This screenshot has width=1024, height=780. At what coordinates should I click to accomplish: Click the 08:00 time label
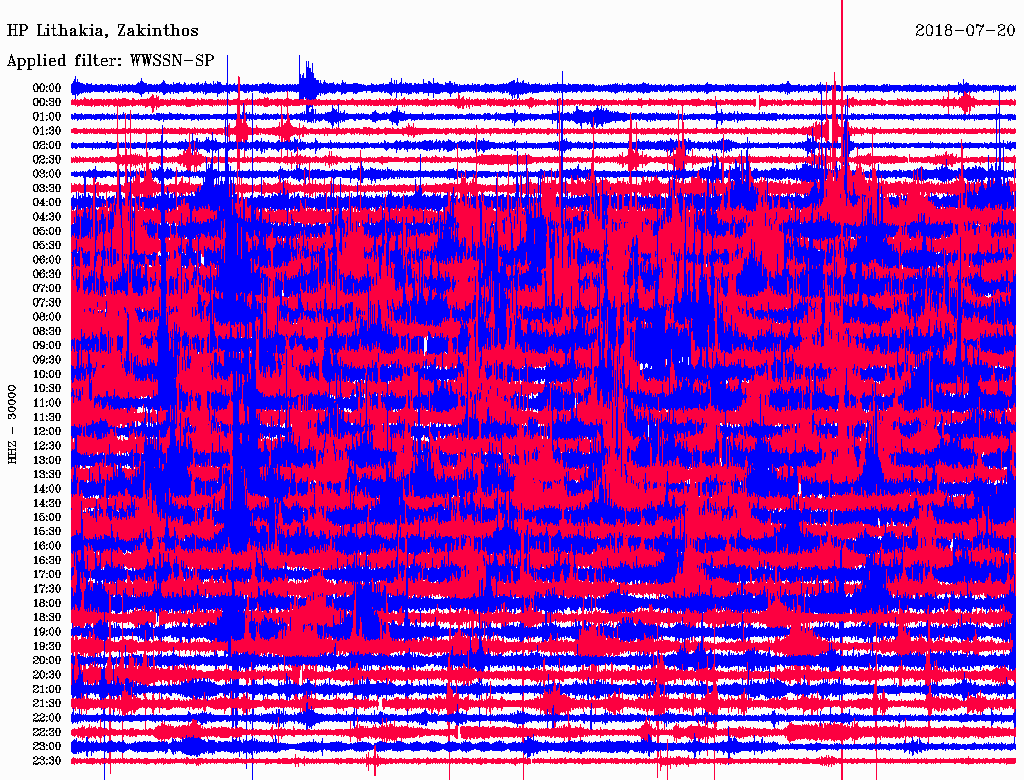pos(47,317)
